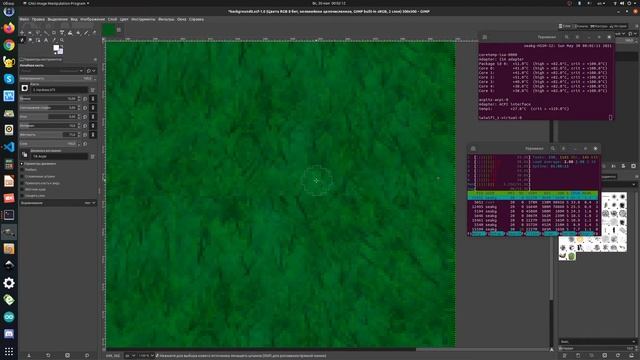
Task: Open units dropdown in status bar
Action: (130, 356)
